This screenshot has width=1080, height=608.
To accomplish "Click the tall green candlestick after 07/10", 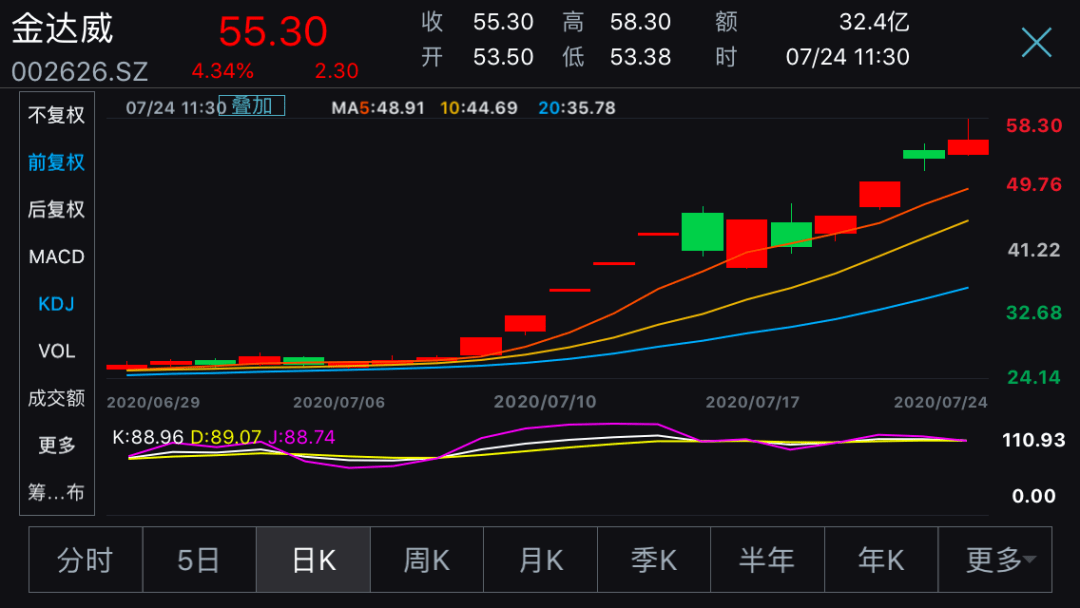I will 703,231.
